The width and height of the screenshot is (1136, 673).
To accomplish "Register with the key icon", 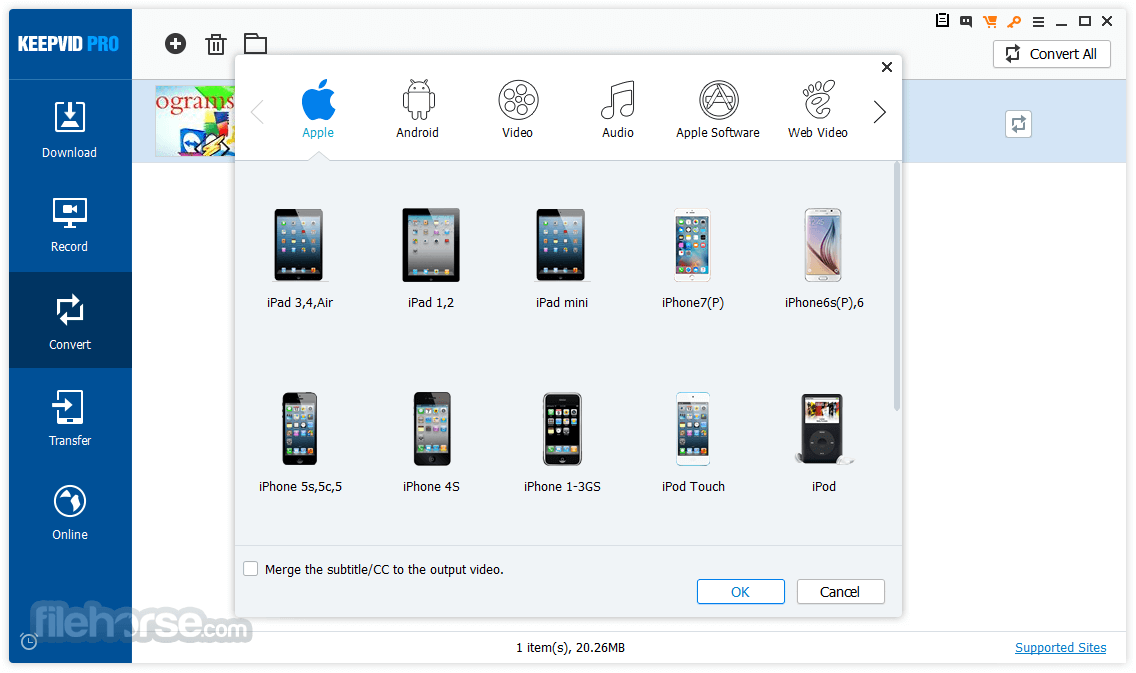I will pos(1013,20).
